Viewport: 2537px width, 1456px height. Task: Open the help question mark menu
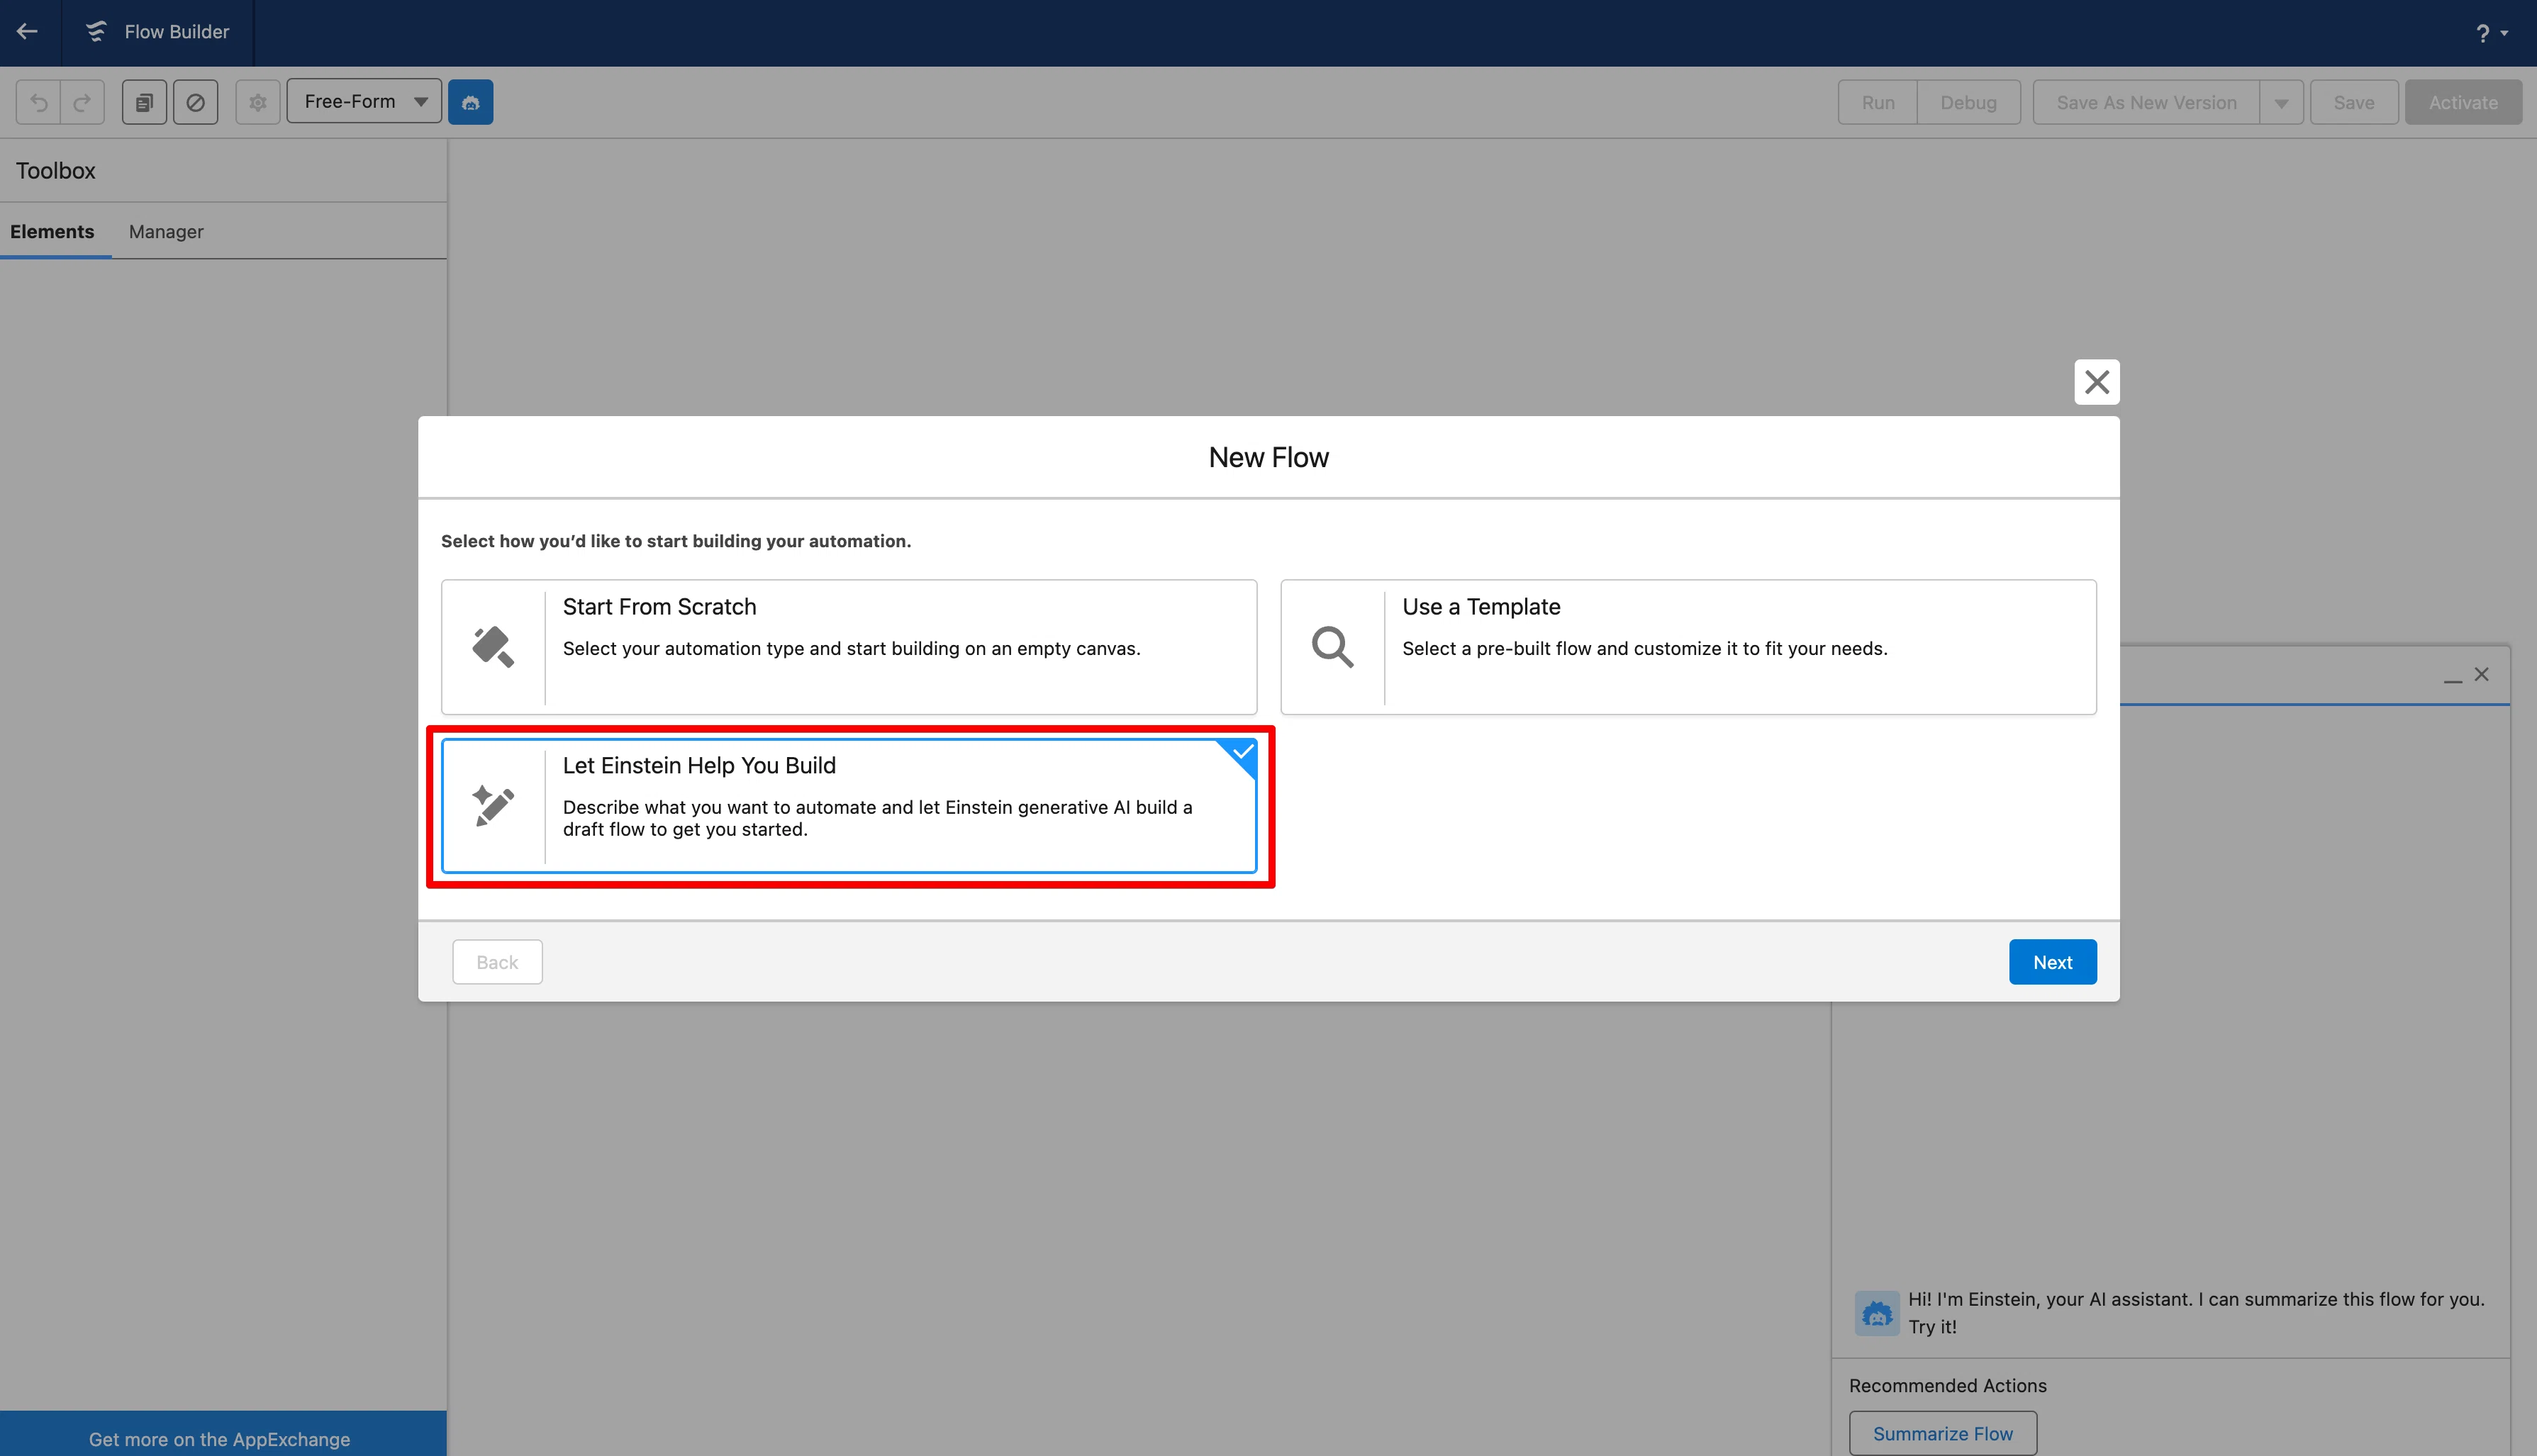[x=2491, y=33]
